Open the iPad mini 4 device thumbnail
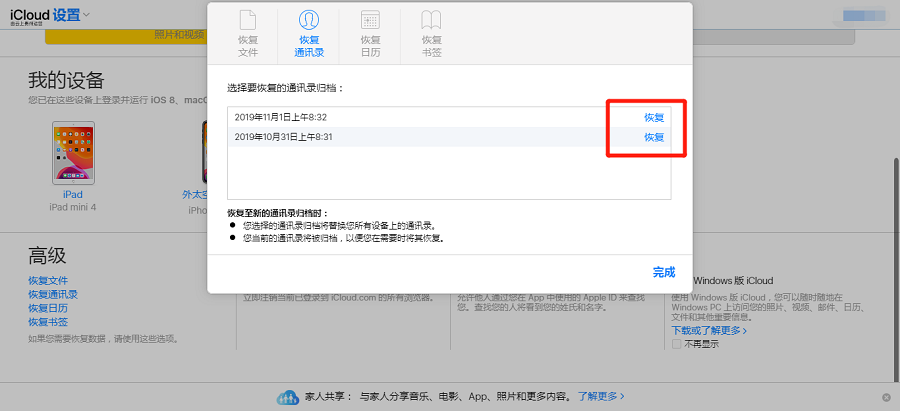The image size is (900, 411). tap(73, 153)
